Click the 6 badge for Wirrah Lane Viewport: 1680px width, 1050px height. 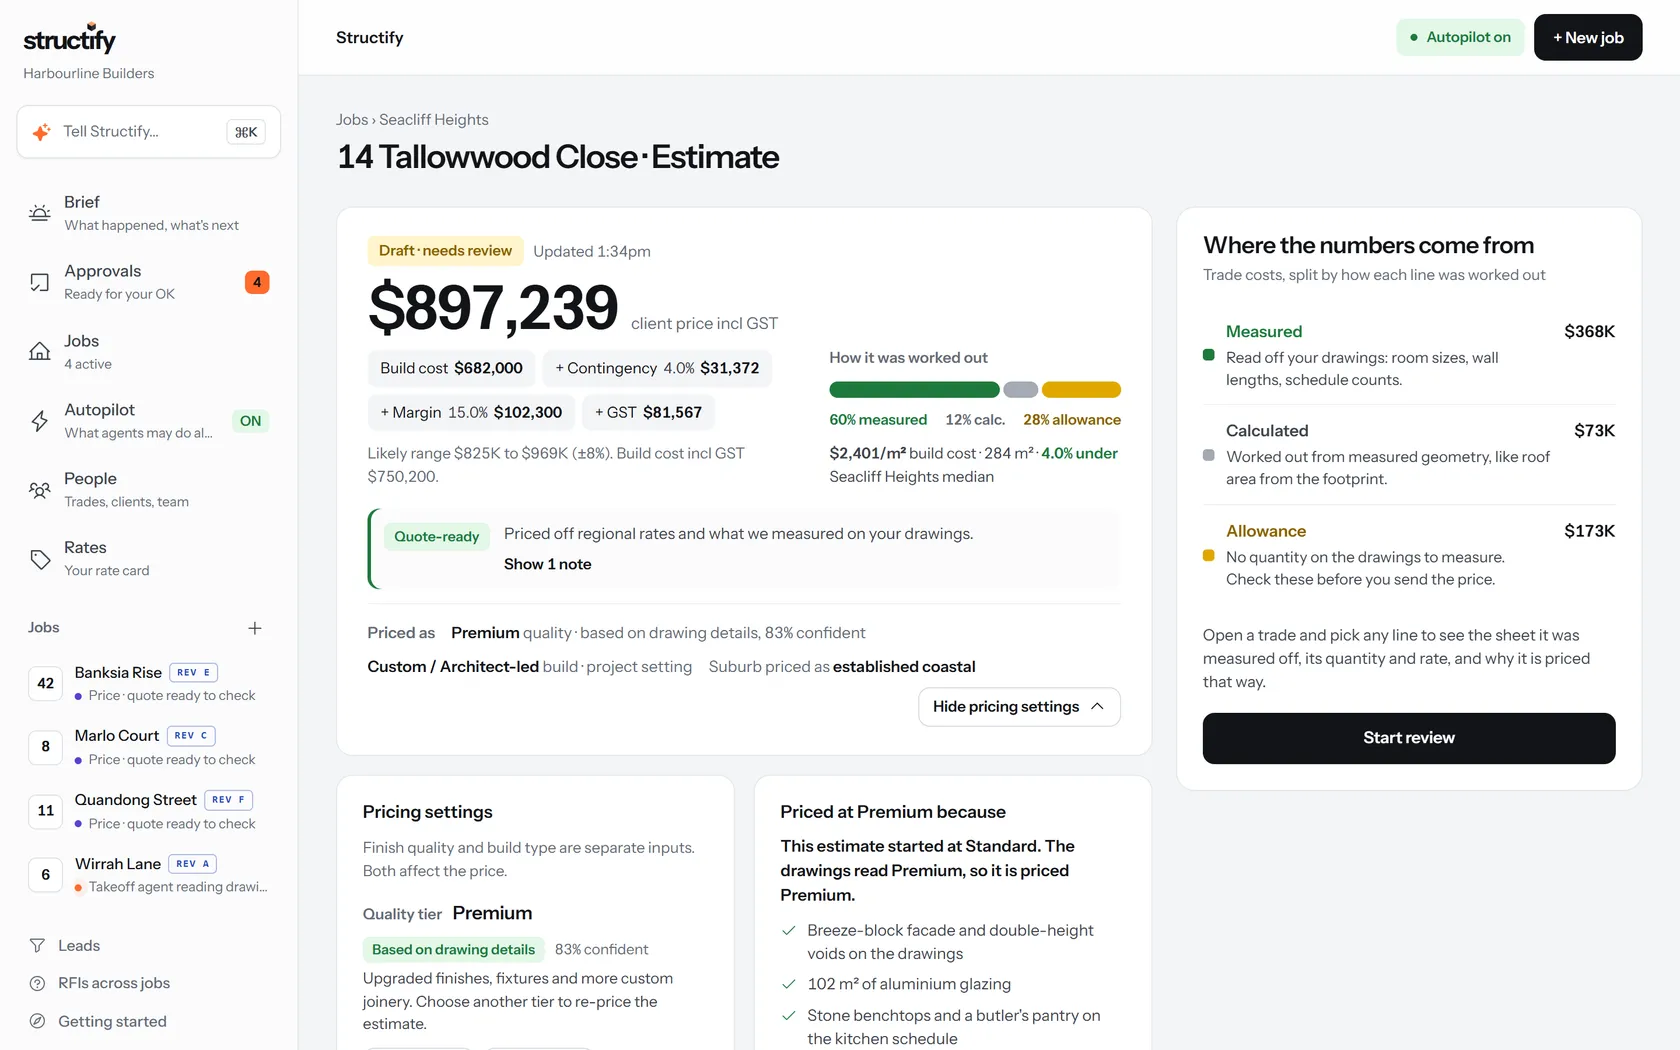[x=46, y=874]
